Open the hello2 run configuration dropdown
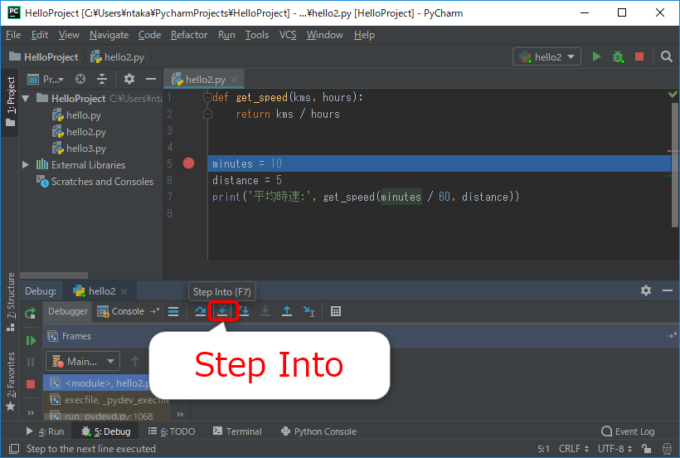Screen dimensions: 680x458 coord(547,57)
